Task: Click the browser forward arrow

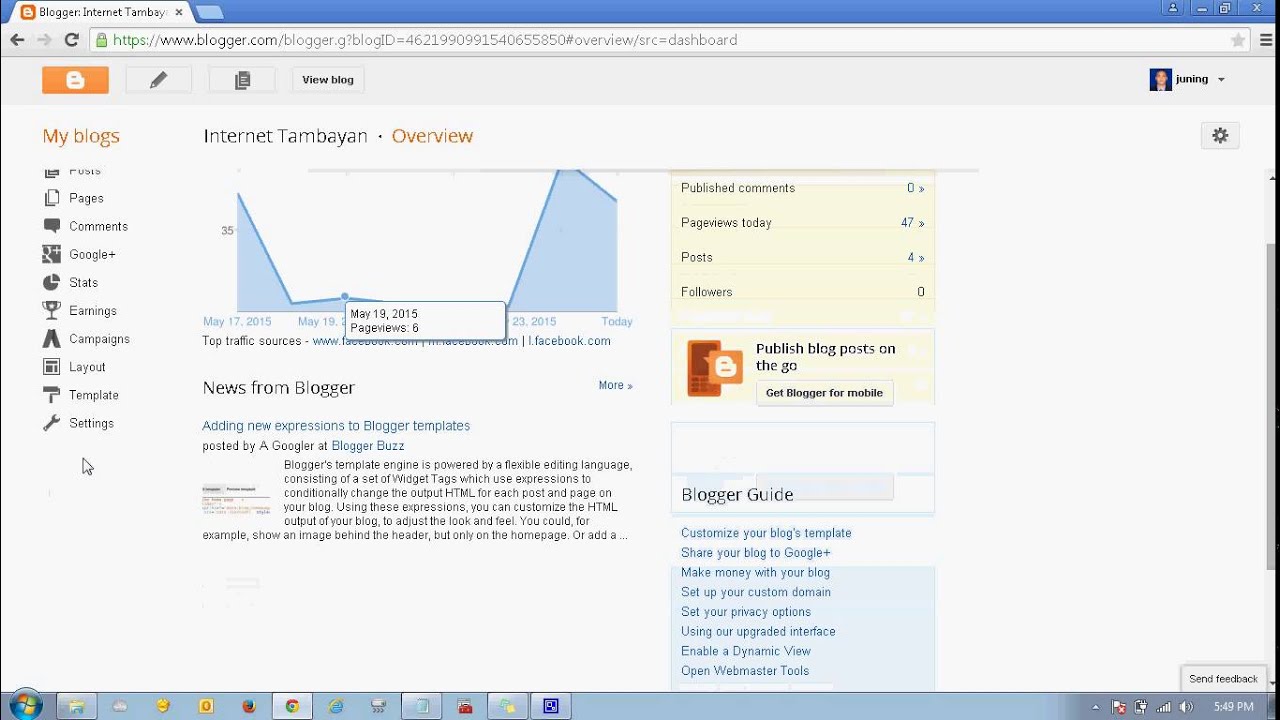Action: (x=44, y=40)
